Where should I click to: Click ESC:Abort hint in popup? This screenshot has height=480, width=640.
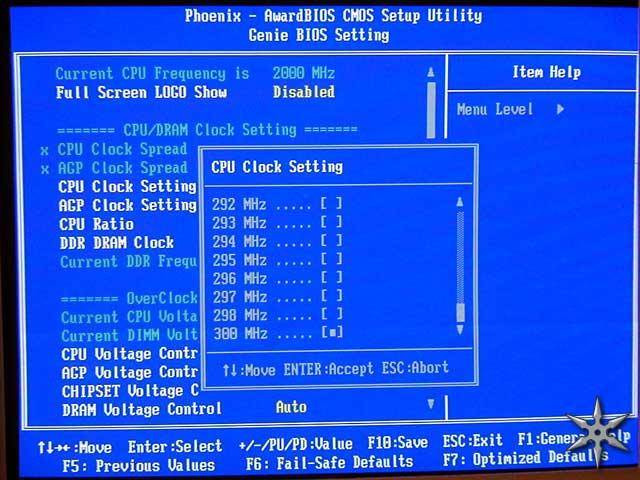[415, 368]
